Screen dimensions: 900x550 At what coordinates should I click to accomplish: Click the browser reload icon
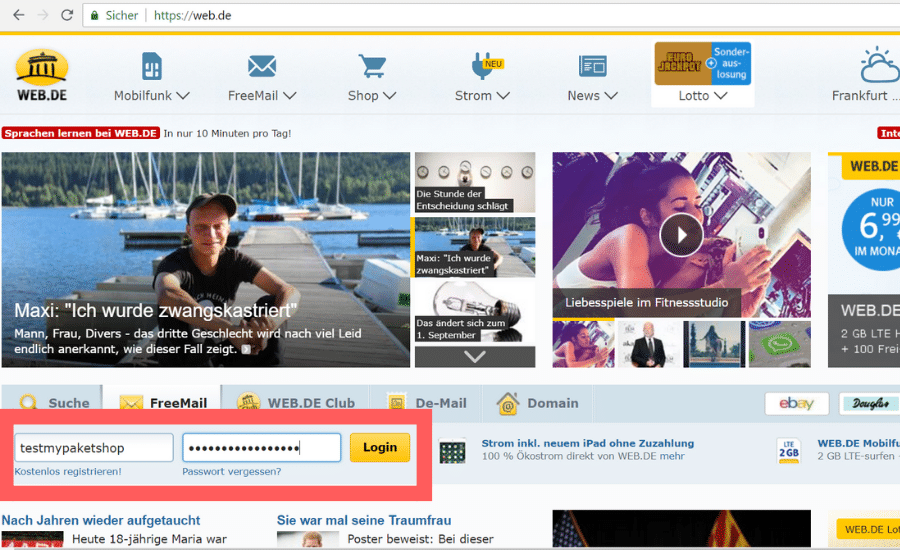67,16
